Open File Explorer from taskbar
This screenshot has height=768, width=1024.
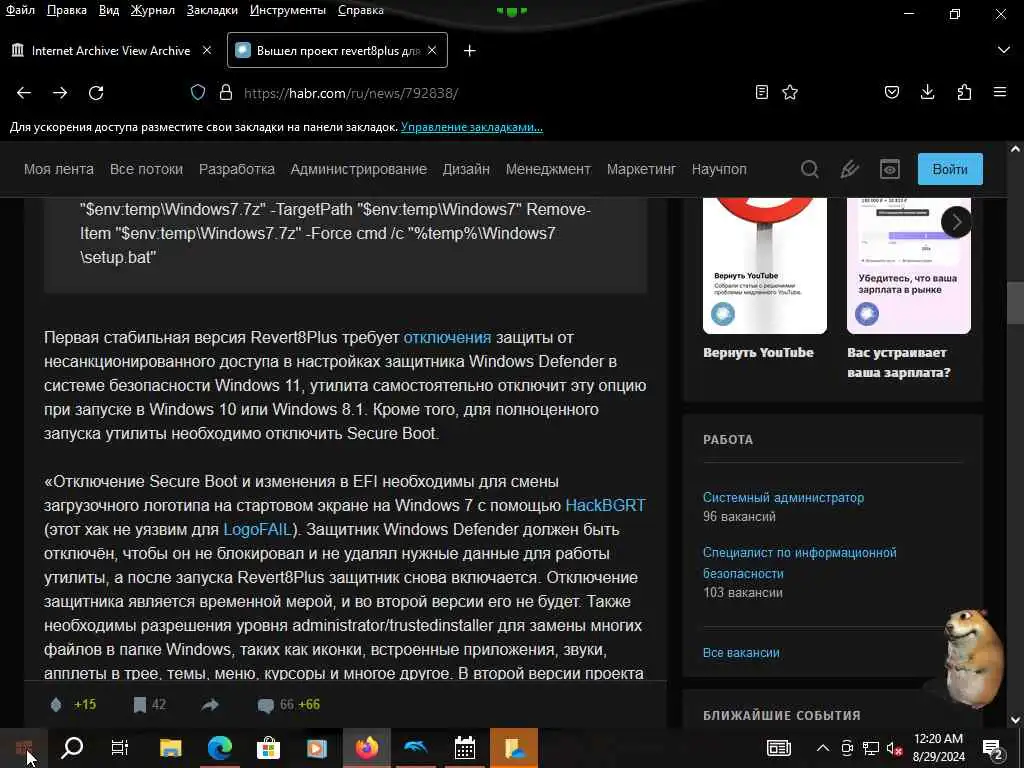click(170, 748)
